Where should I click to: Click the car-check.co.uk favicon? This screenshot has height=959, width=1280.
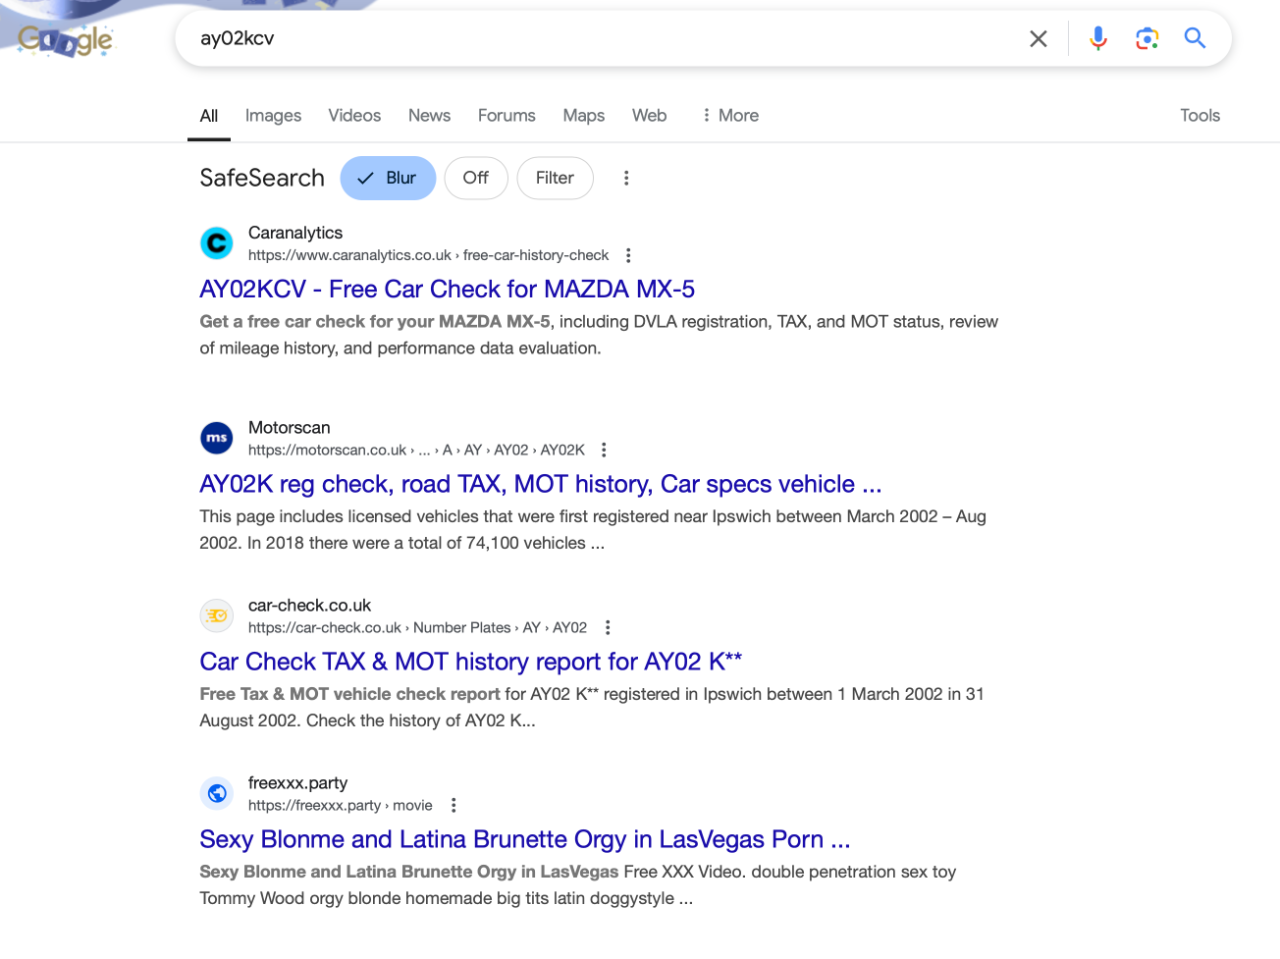pyautogui.click(x=217, y=616)
